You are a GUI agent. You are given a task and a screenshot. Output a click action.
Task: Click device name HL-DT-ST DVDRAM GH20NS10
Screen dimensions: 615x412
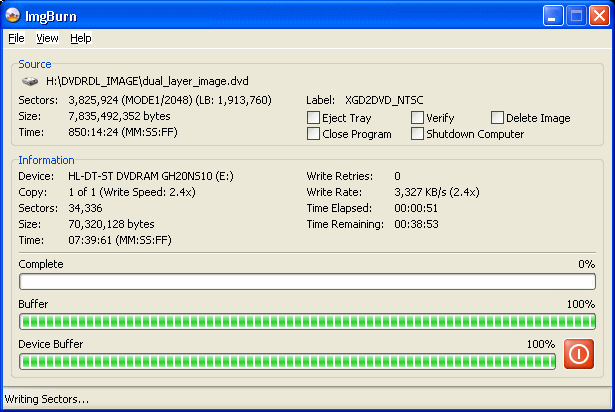coord(151,176)
